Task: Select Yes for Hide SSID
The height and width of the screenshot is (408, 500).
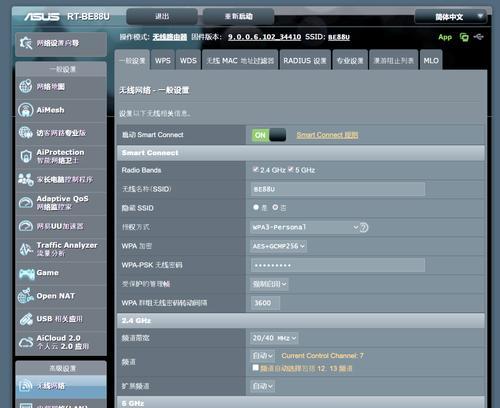Action: (x=256, y=207)
